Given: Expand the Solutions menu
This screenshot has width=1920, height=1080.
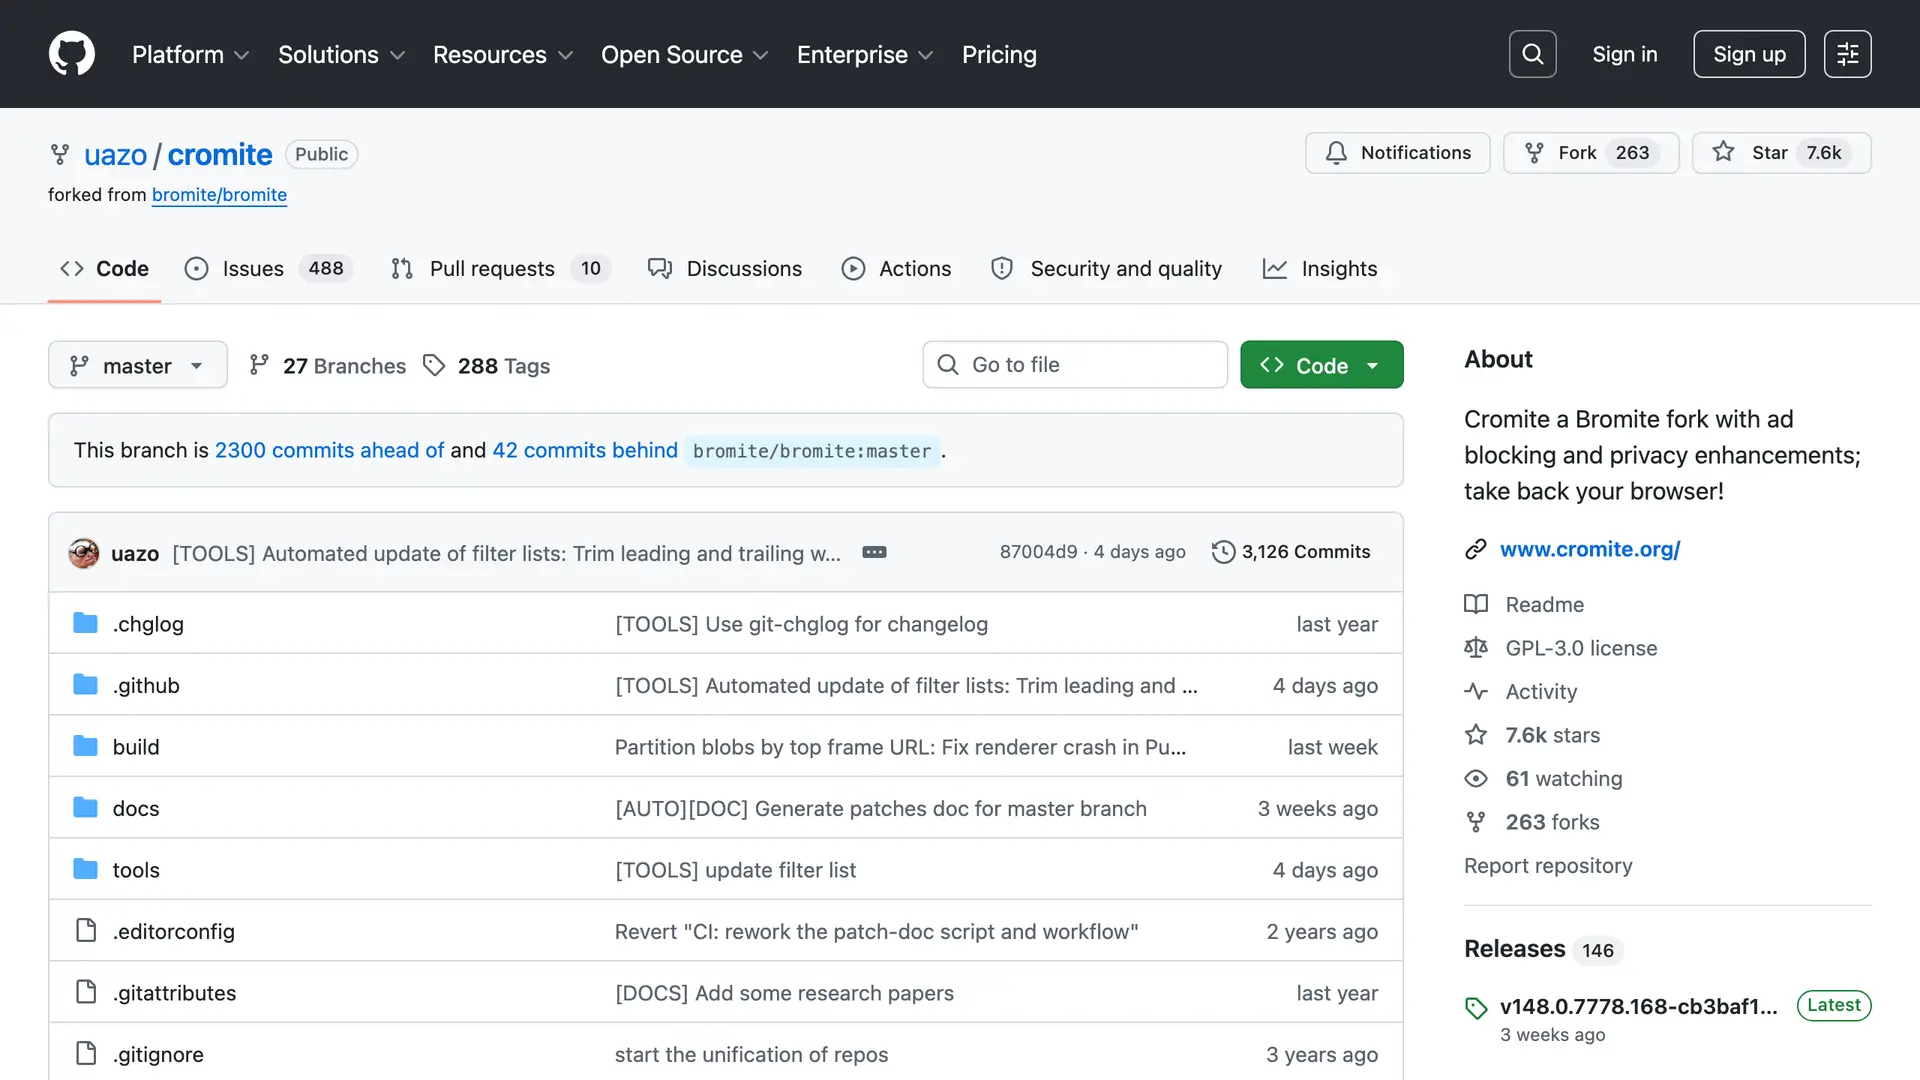Looking at the screenshot, I should click(x=342, y=55).
